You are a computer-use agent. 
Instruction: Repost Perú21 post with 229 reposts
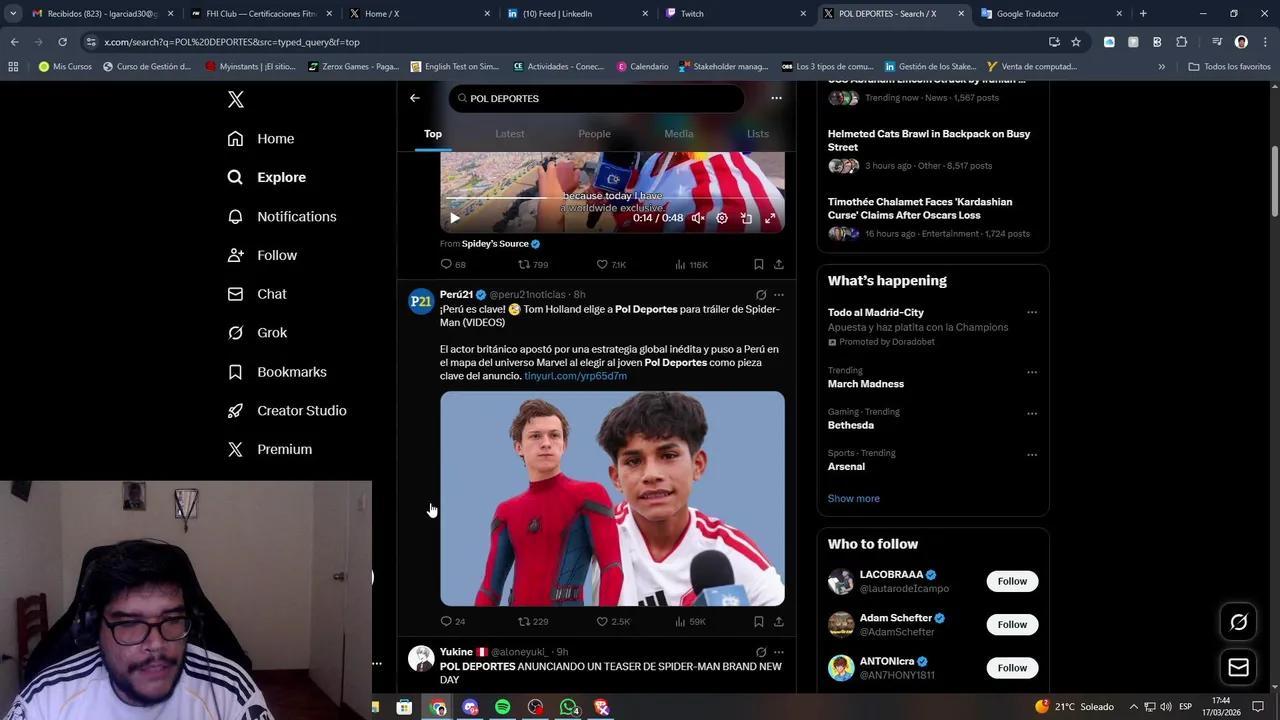[532, 622]
